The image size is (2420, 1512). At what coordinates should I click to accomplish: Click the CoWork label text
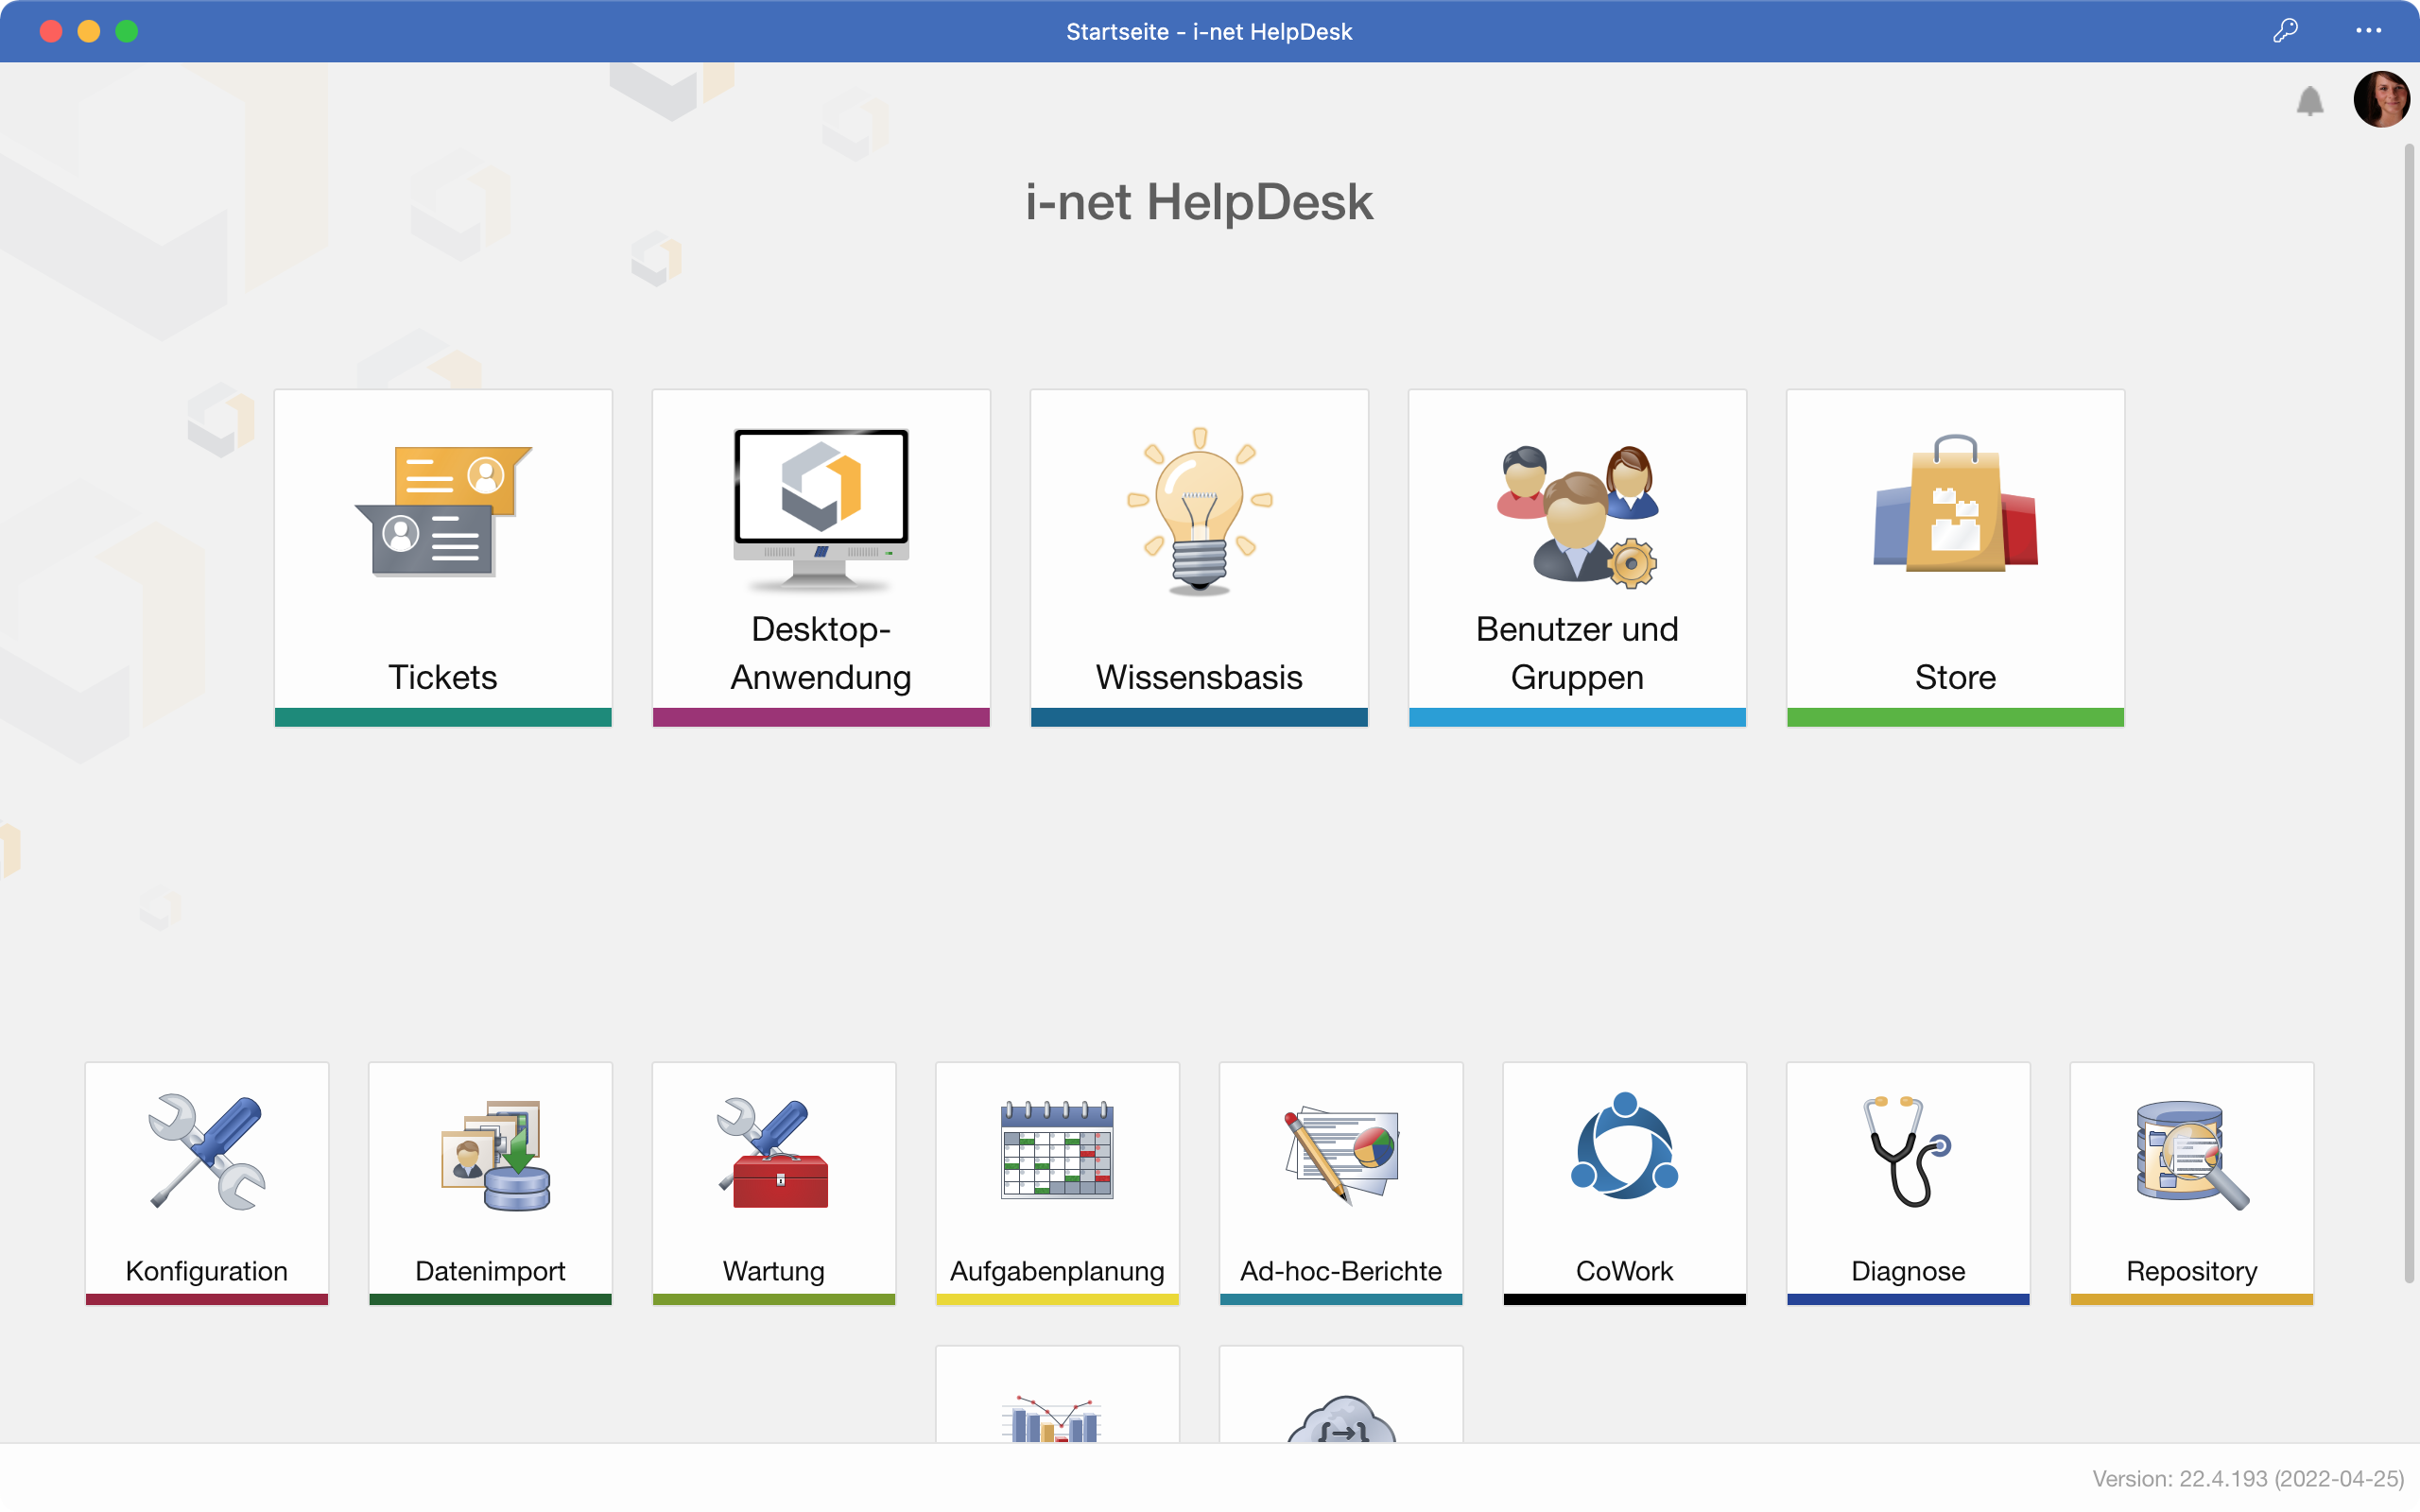click(1624, 1271)
